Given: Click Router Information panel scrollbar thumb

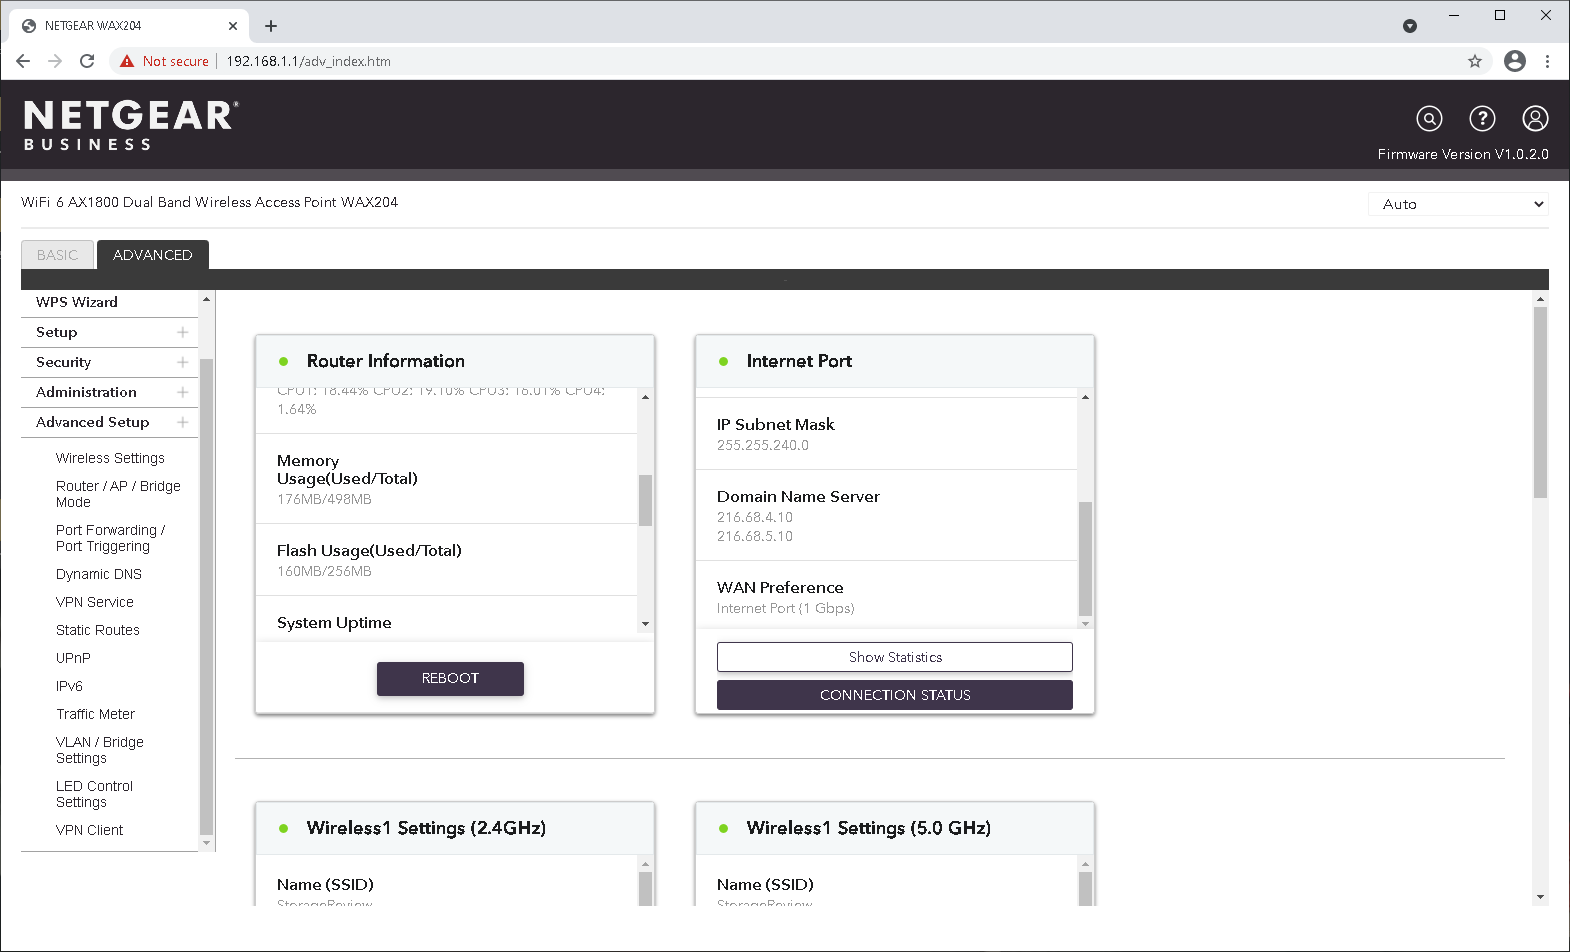Looking at the screenshot, I should pos(645,500).
